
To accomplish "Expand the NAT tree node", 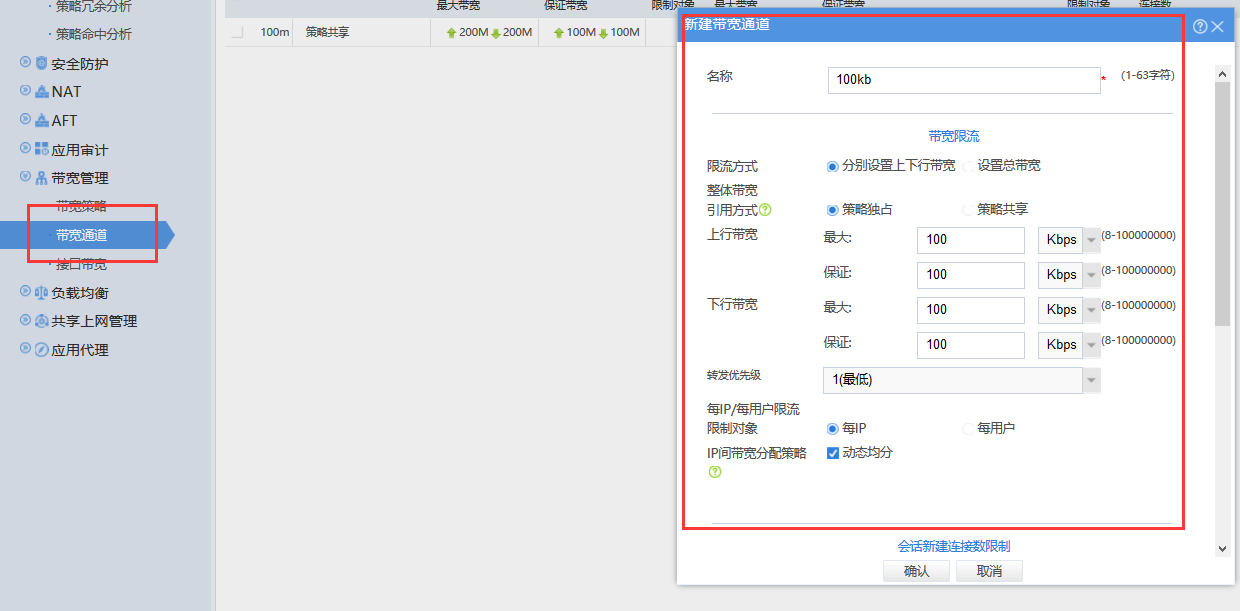I will tap(26, 91).
